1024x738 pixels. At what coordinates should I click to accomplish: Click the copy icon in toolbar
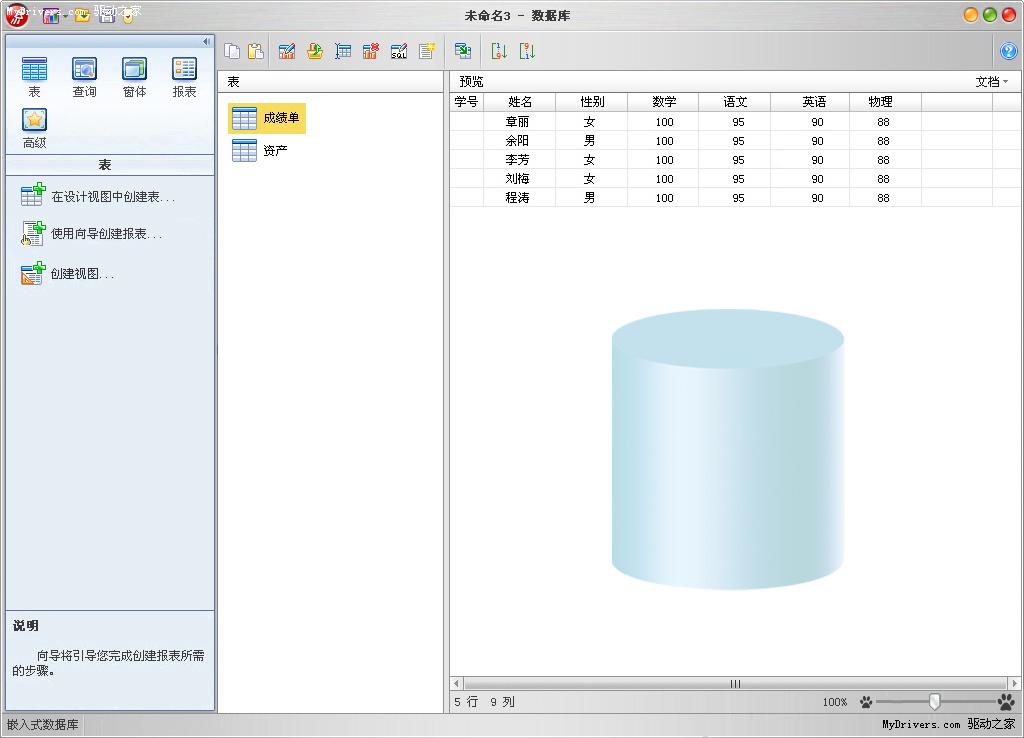click(232, 51)
